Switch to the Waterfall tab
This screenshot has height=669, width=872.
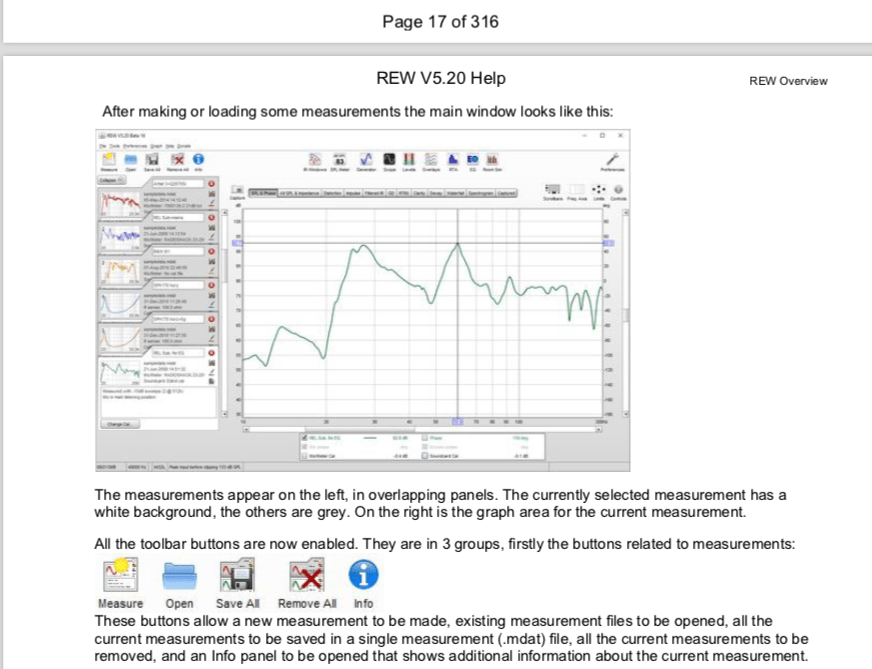(455, 193)
